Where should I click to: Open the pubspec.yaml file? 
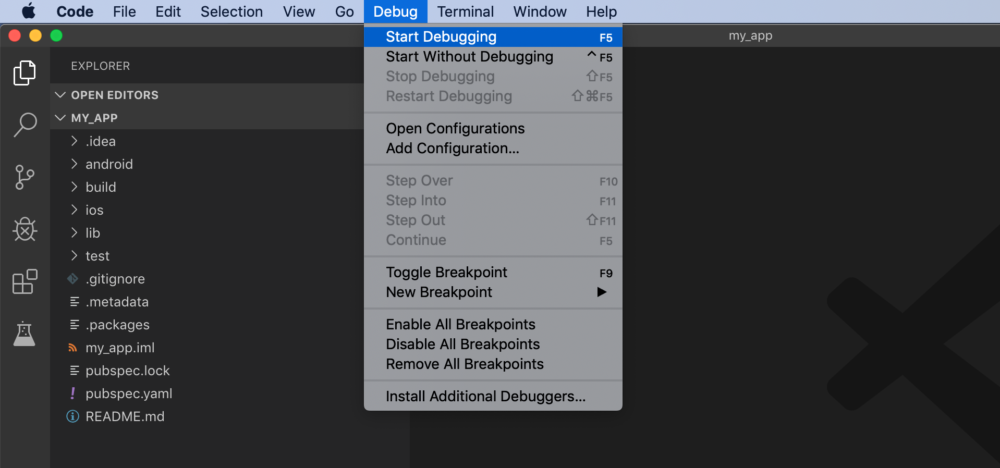click(120, 393)
